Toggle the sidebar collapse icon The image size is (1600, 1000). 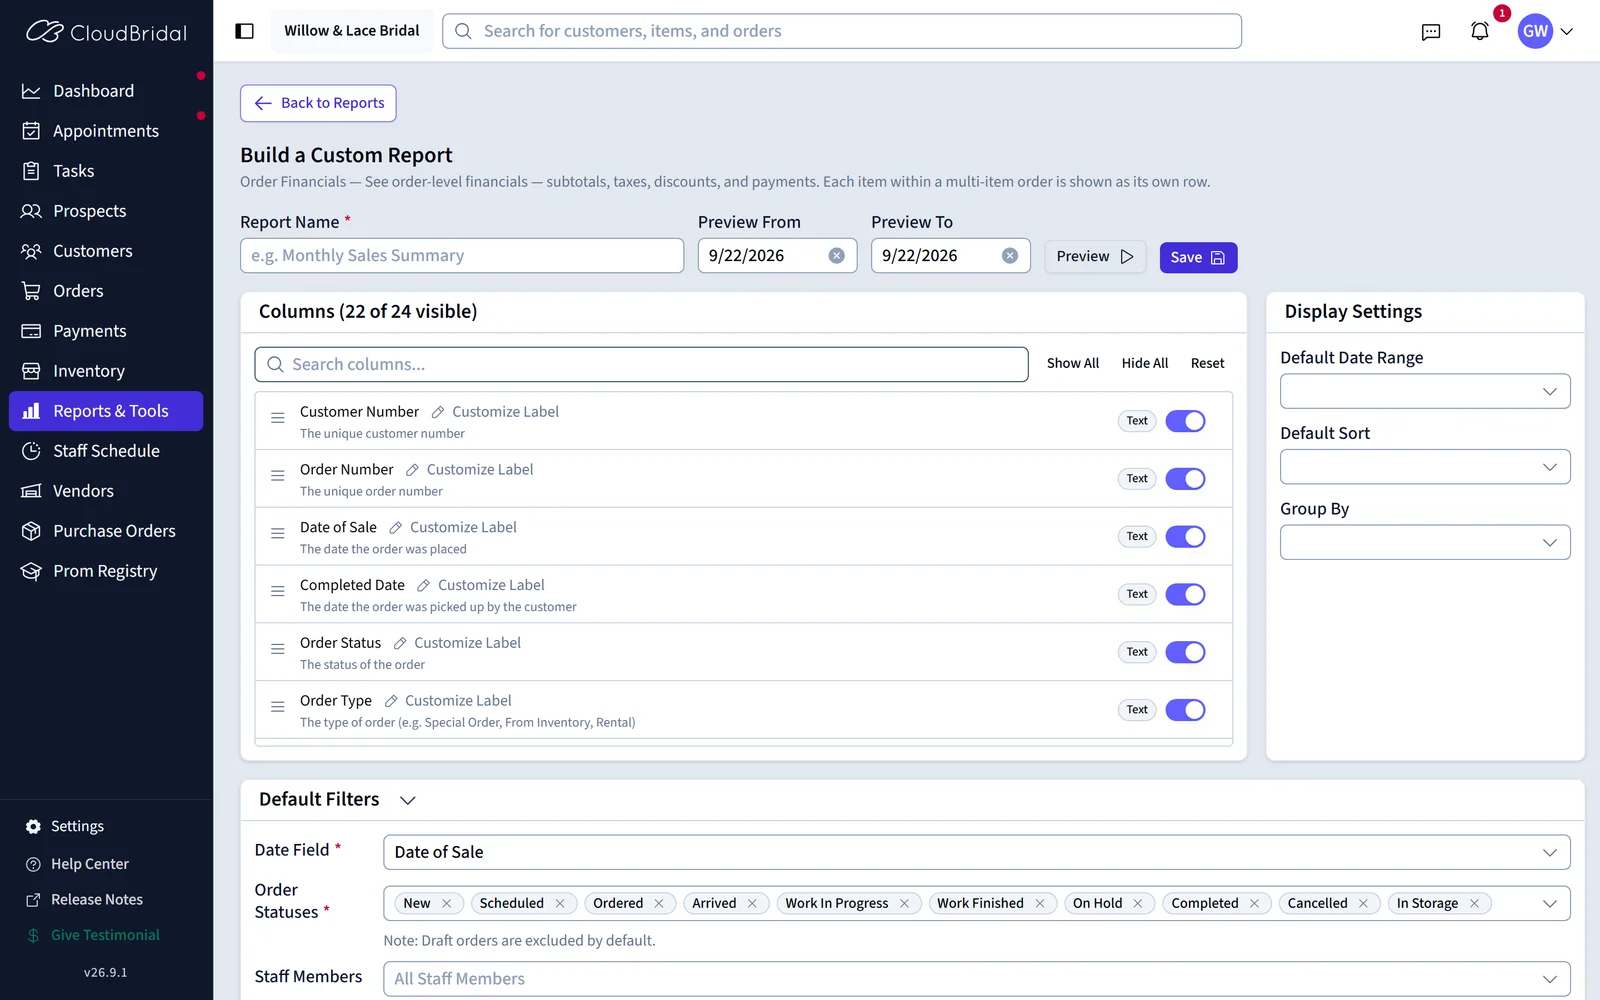point(244,31)
